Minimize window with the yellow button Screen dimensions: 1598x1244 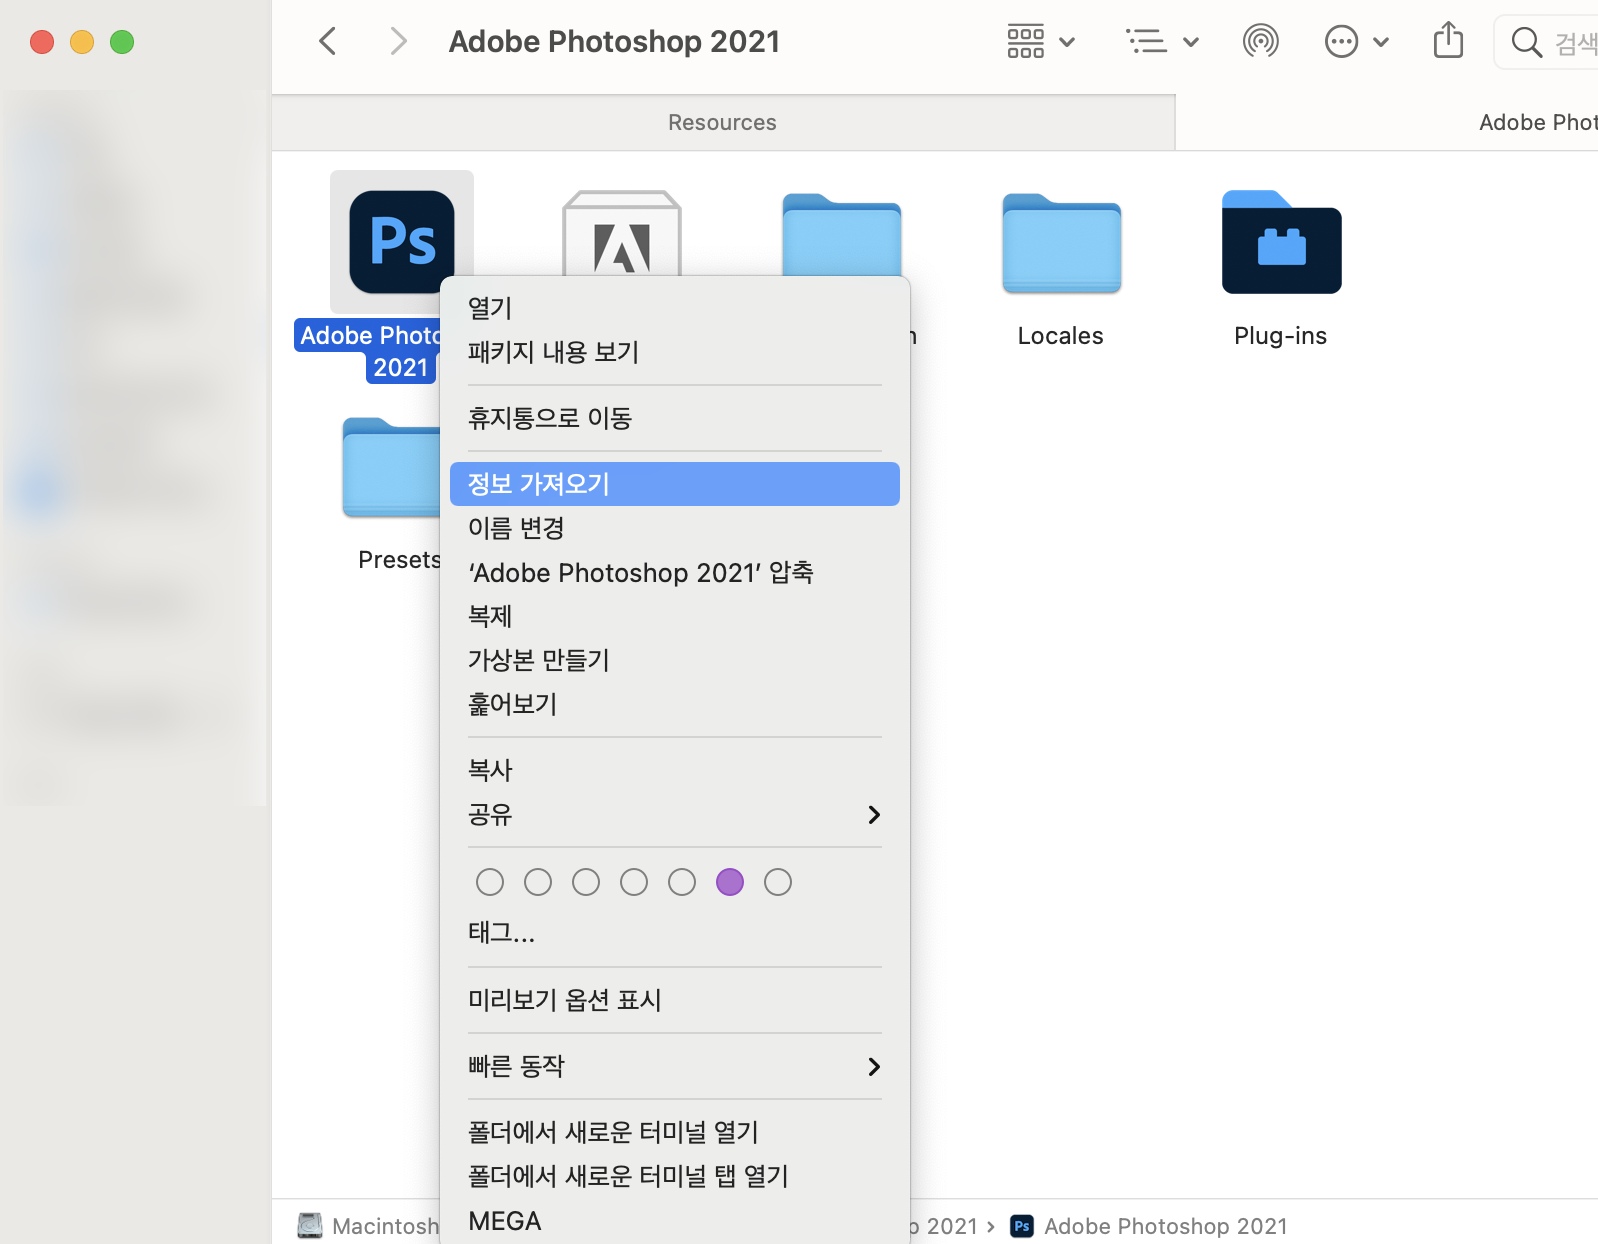82,42
